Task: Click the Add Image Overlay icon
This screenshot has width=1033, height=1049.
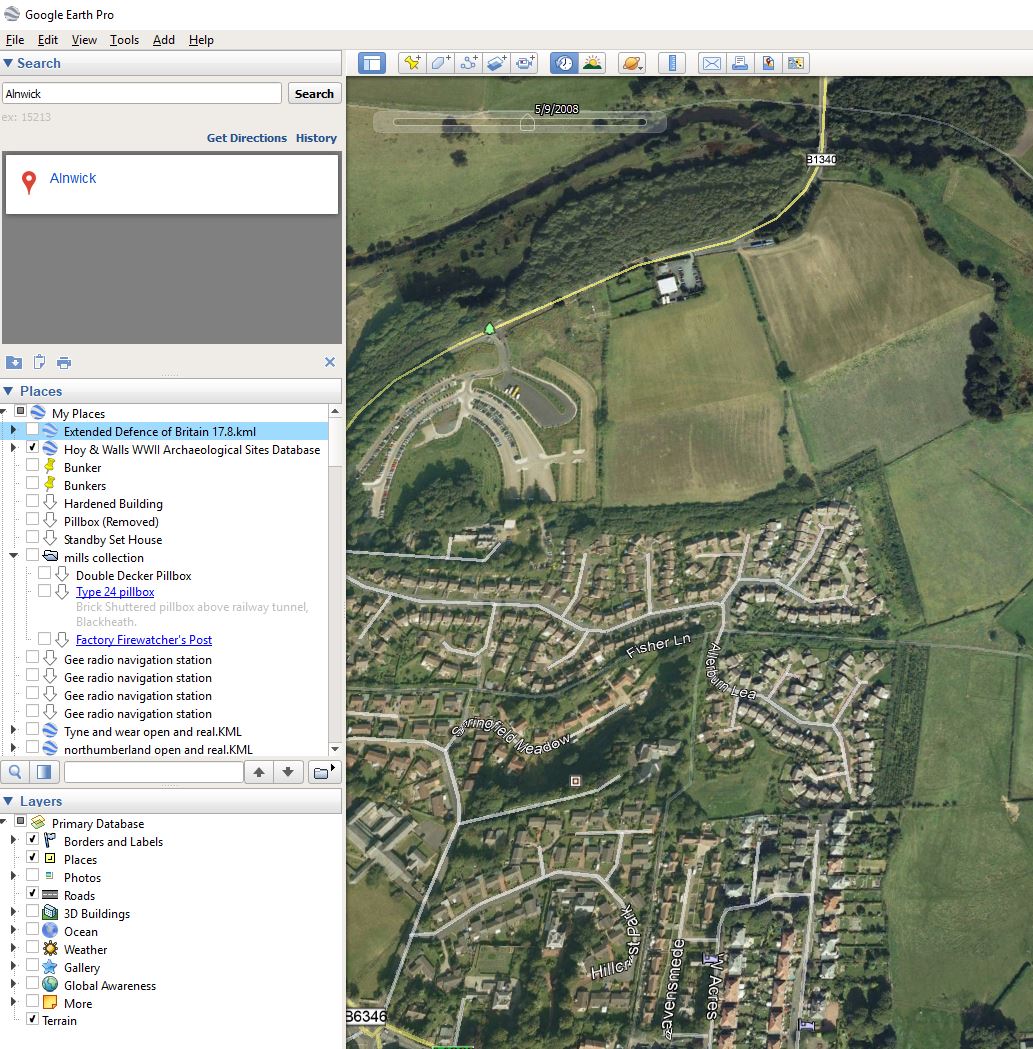Action: [x=497, y=63]
